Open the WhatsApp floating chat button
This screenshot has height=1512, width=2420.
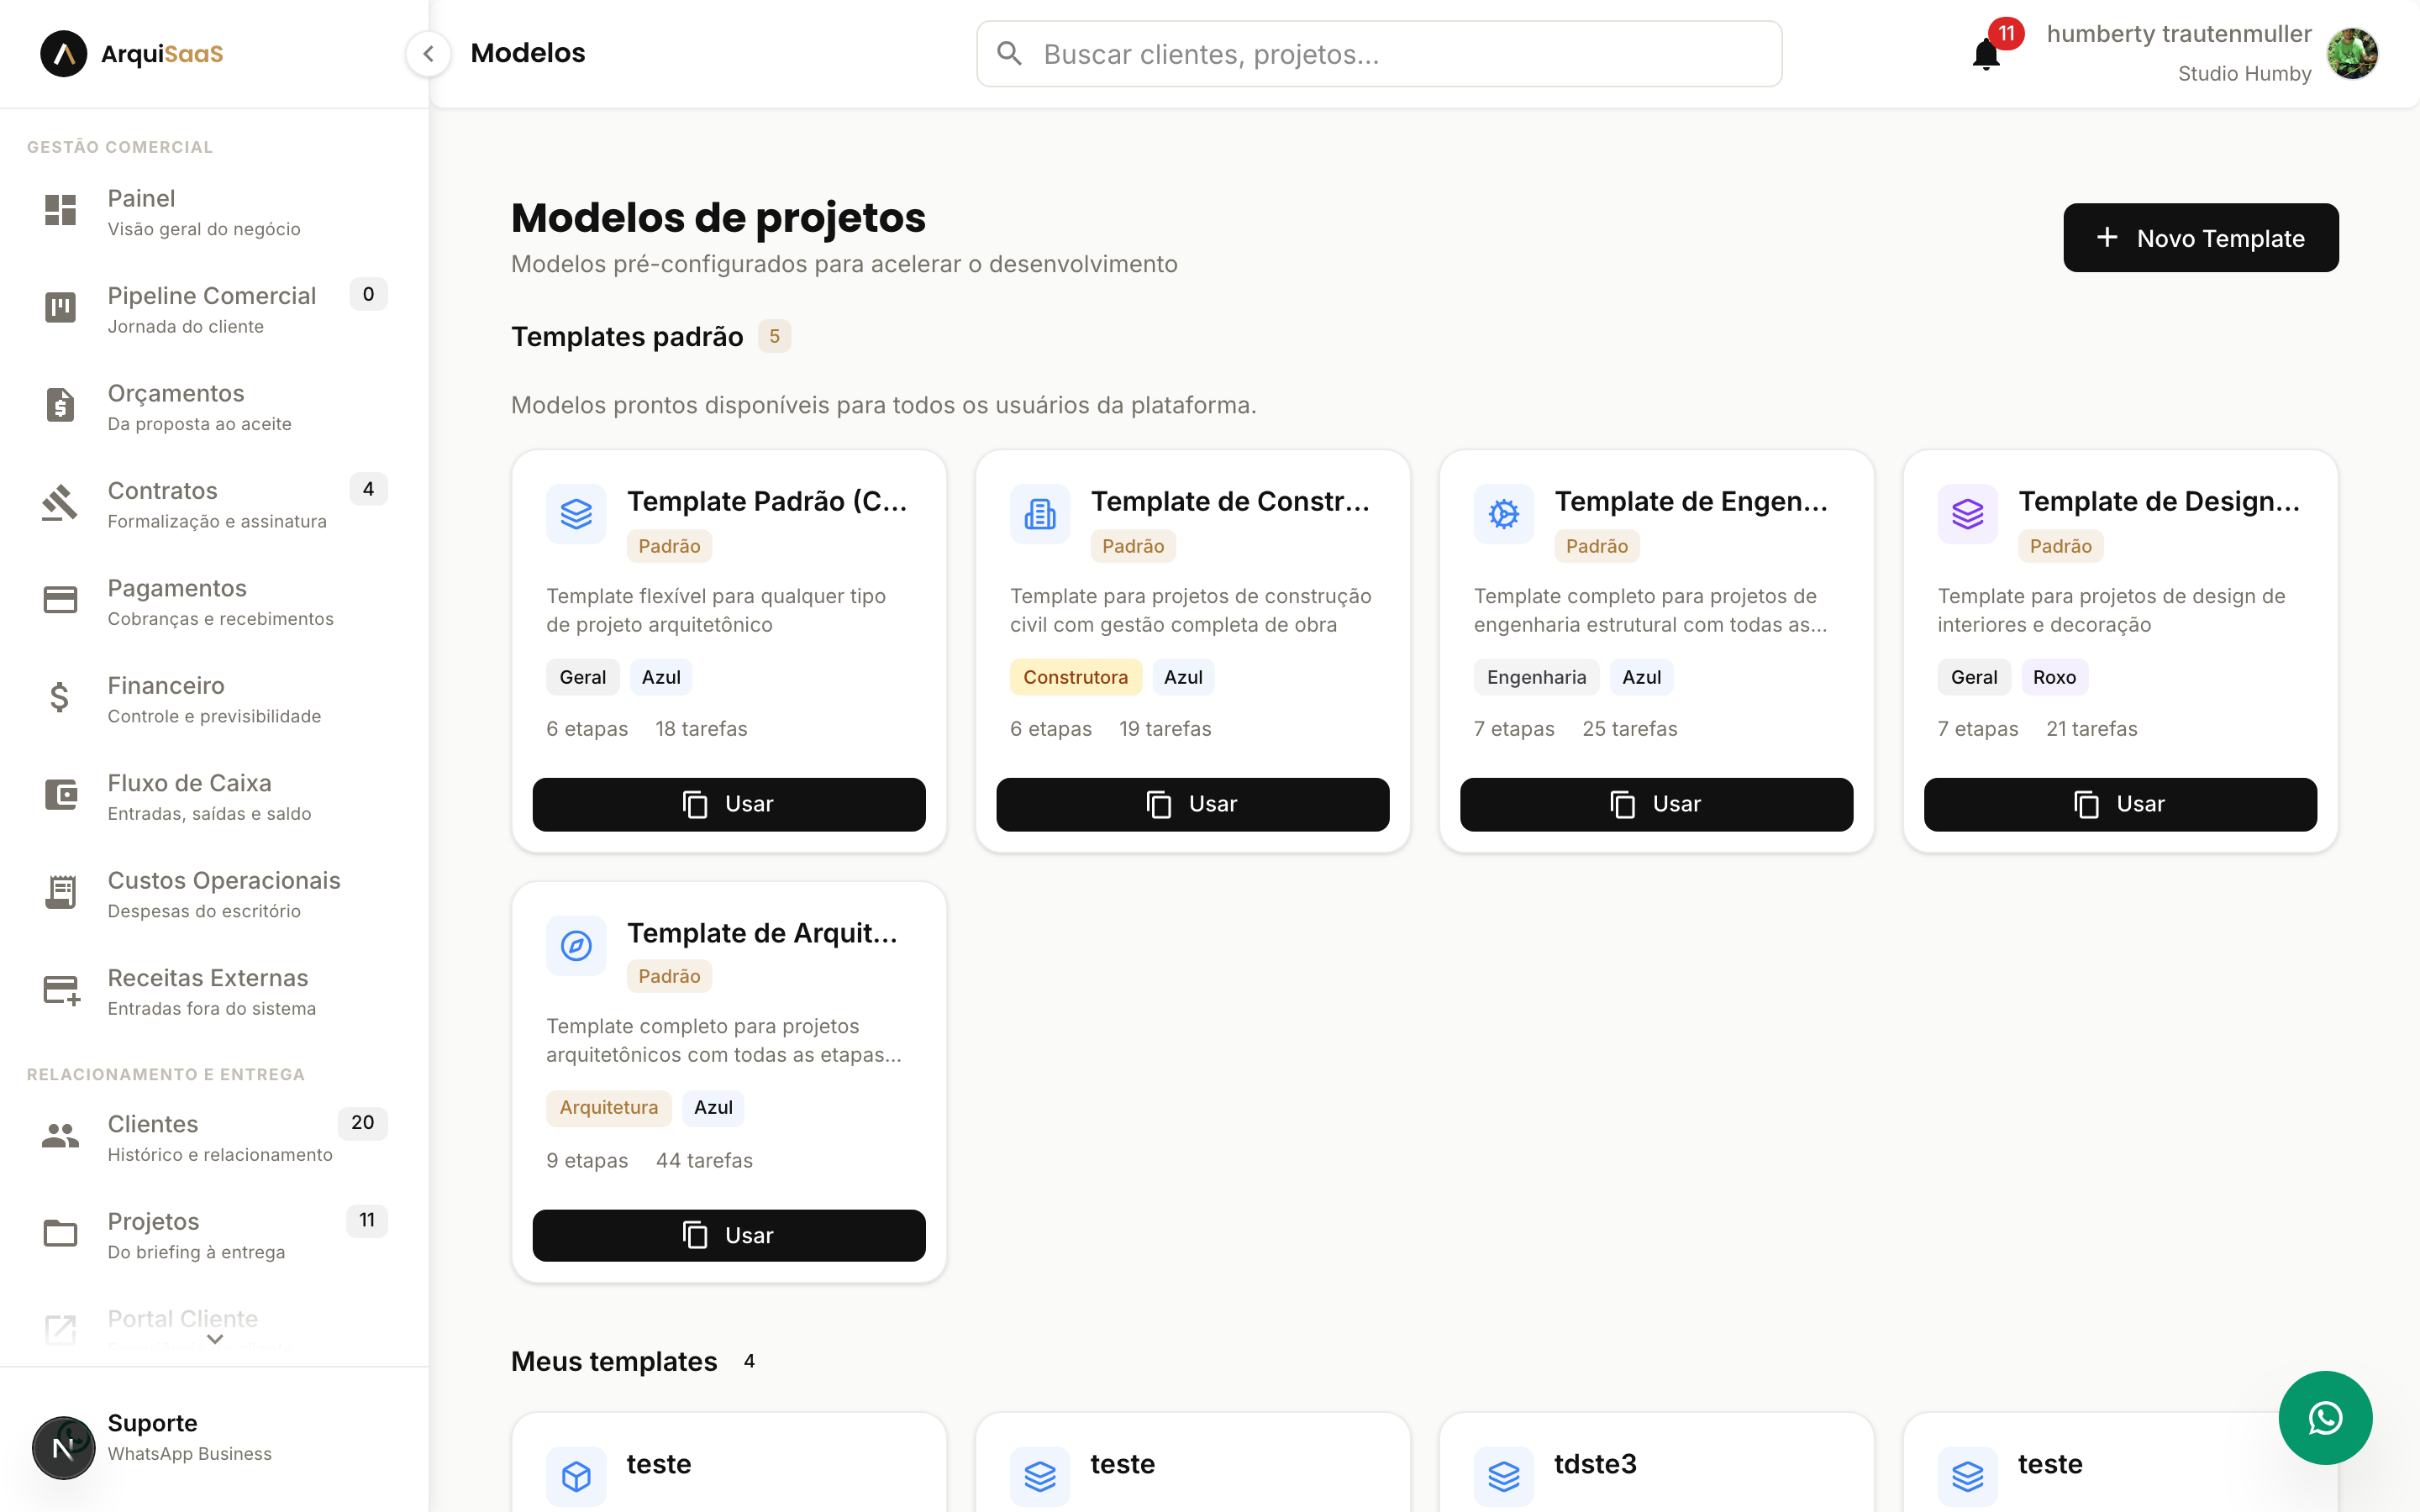[x=2325, y=1417]
